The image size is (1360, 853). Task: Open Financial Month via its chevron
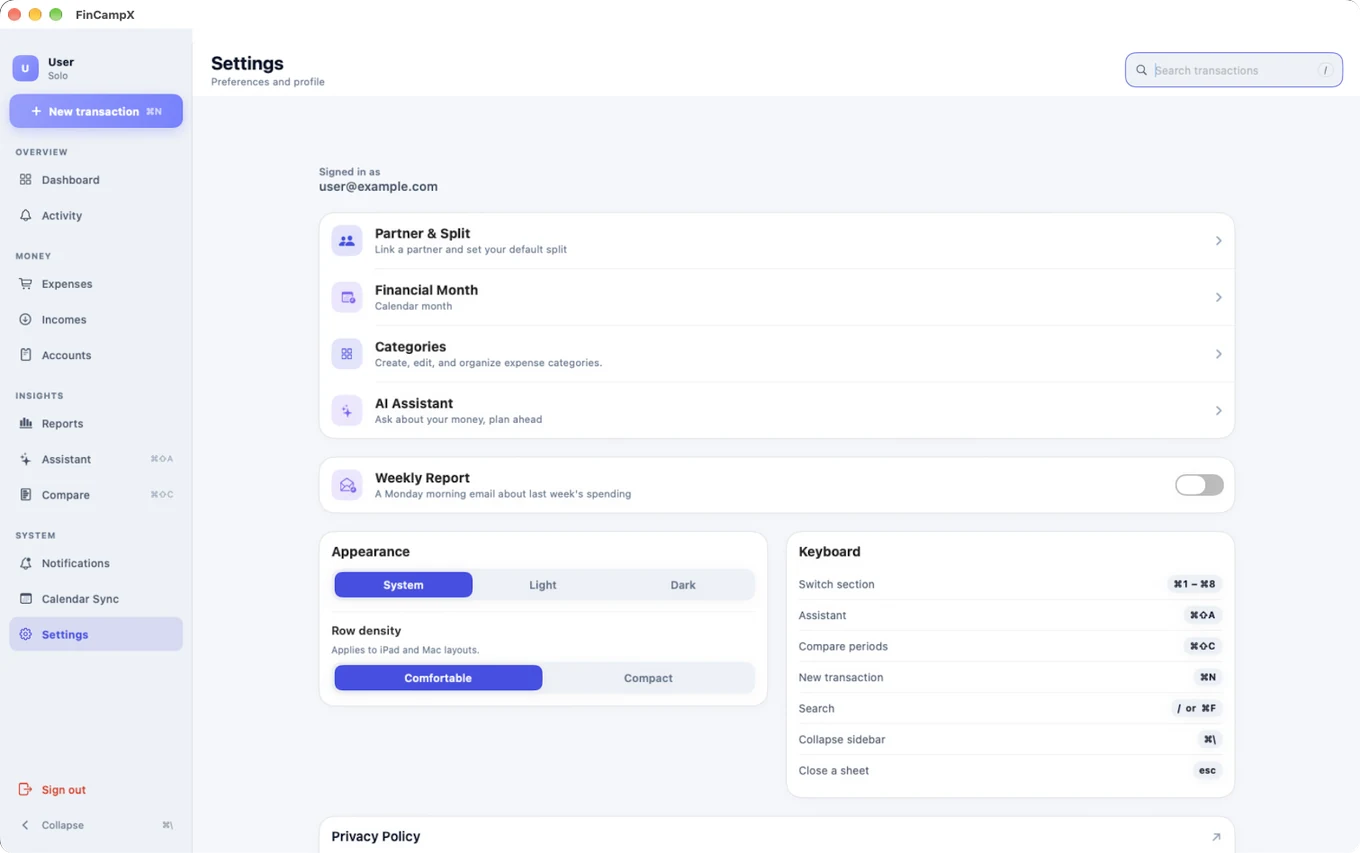click(1218, 297)
